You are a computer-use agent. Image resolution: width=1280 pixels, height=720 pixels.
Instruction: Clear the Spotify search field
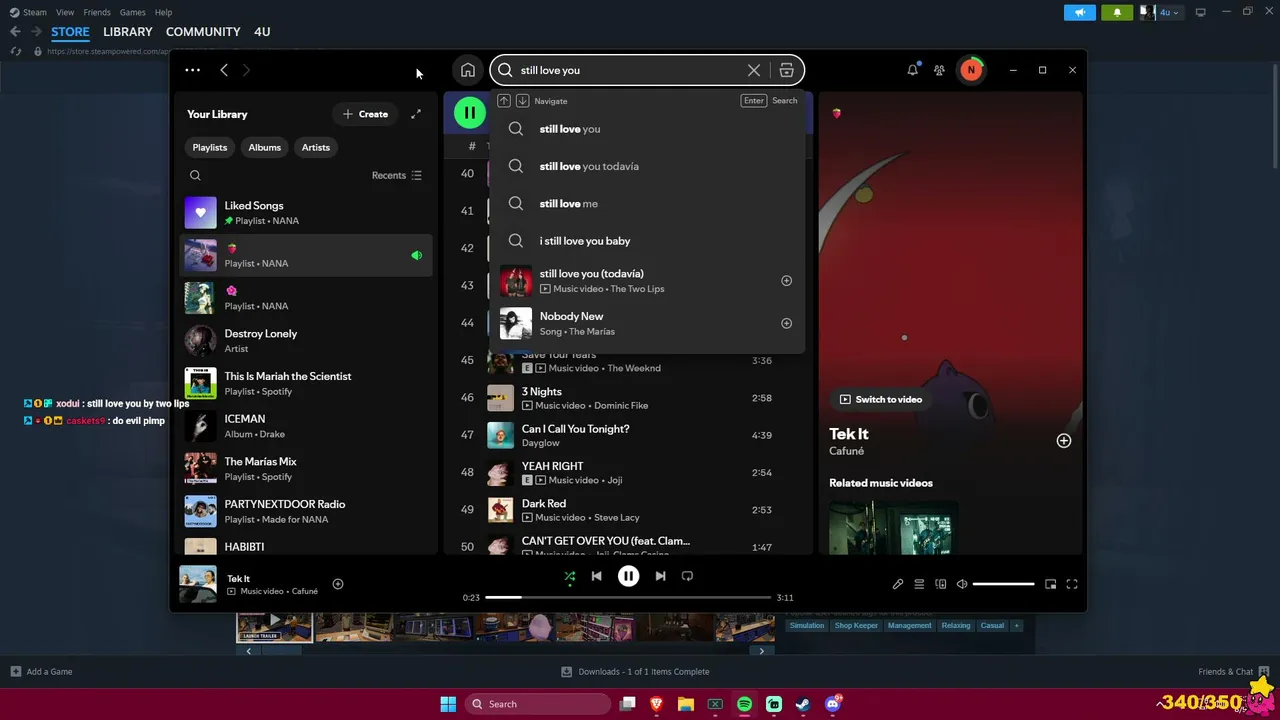click(x=754, y=70)
